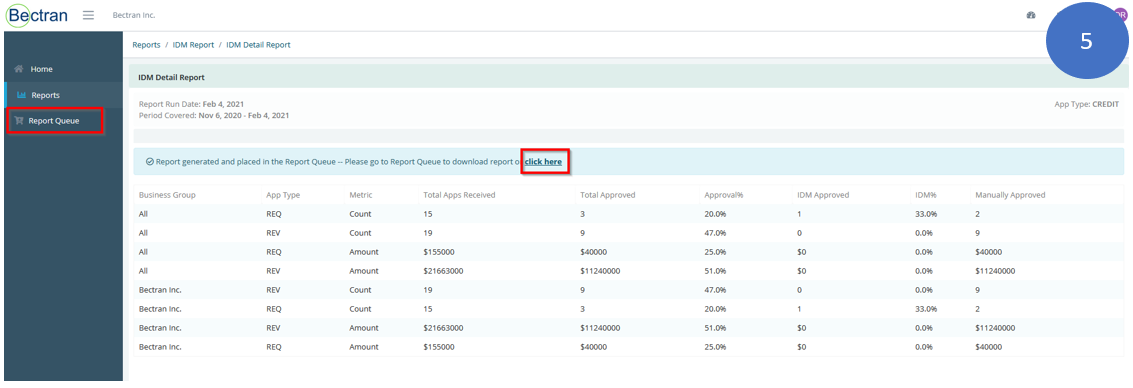Click the 'IDM%' column header

pyautogui.click(x=925, y=195)
